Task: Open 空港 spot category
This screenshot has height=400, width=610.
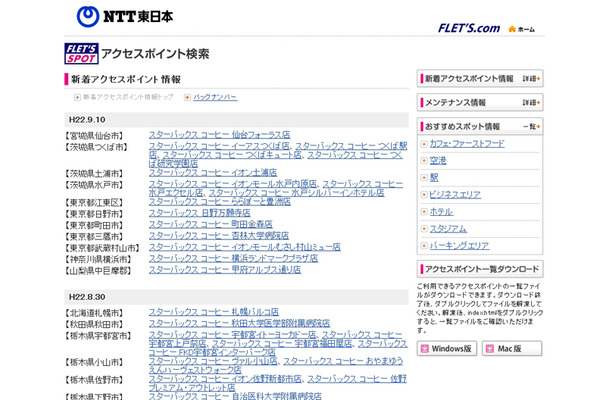Action: [438, 161]
